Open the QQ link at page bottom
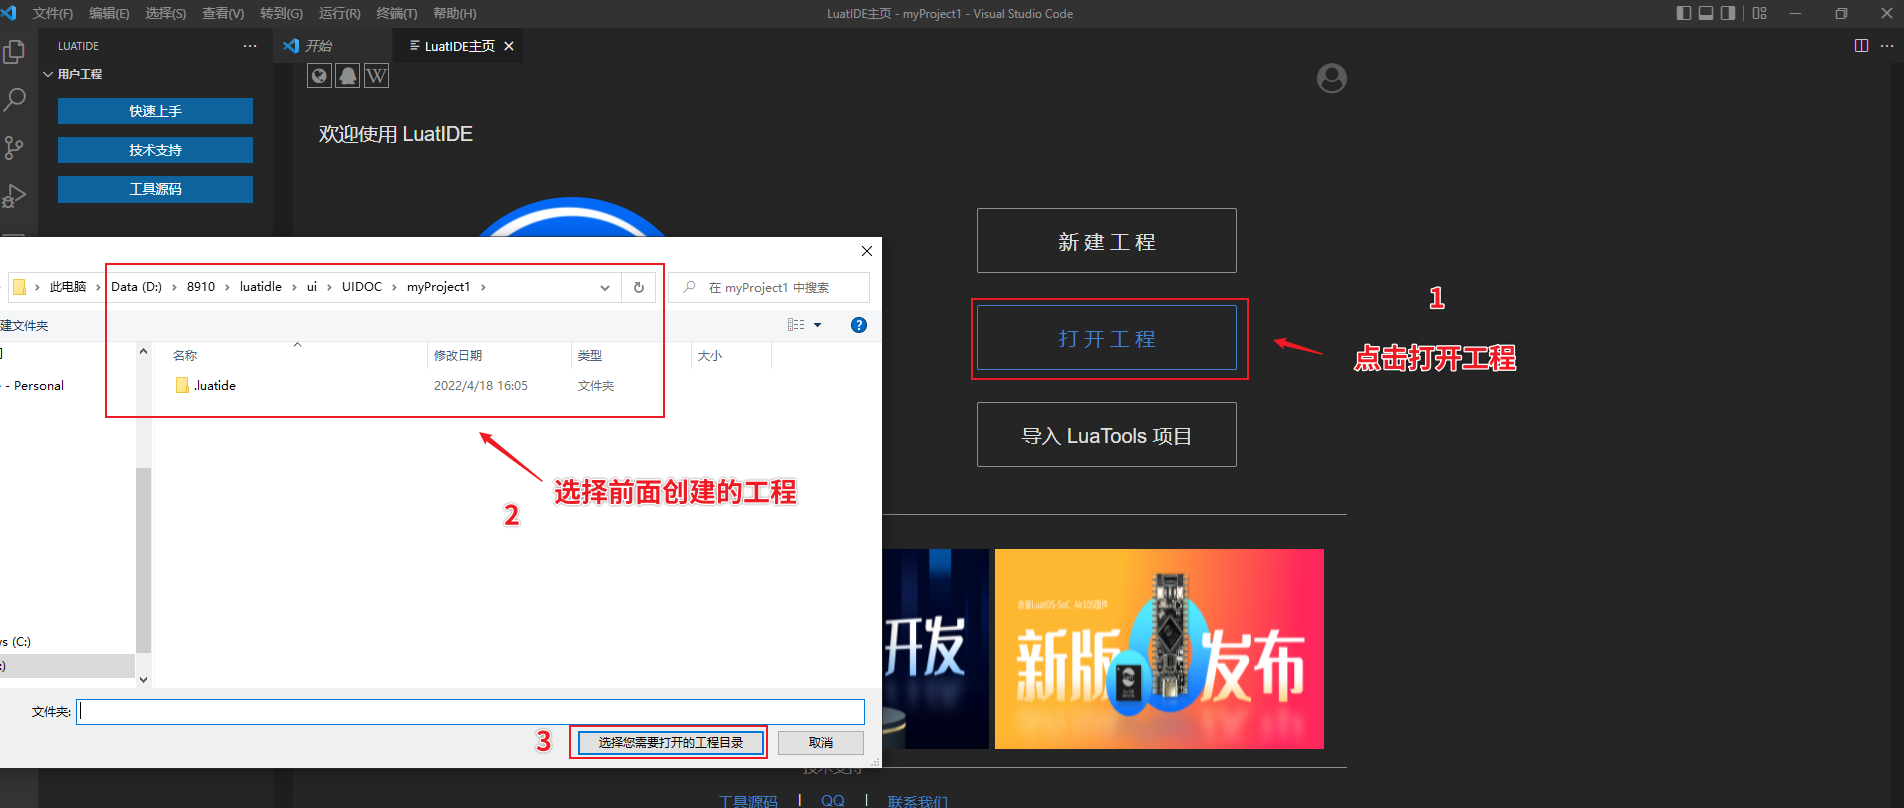 (x=833, y=801)
